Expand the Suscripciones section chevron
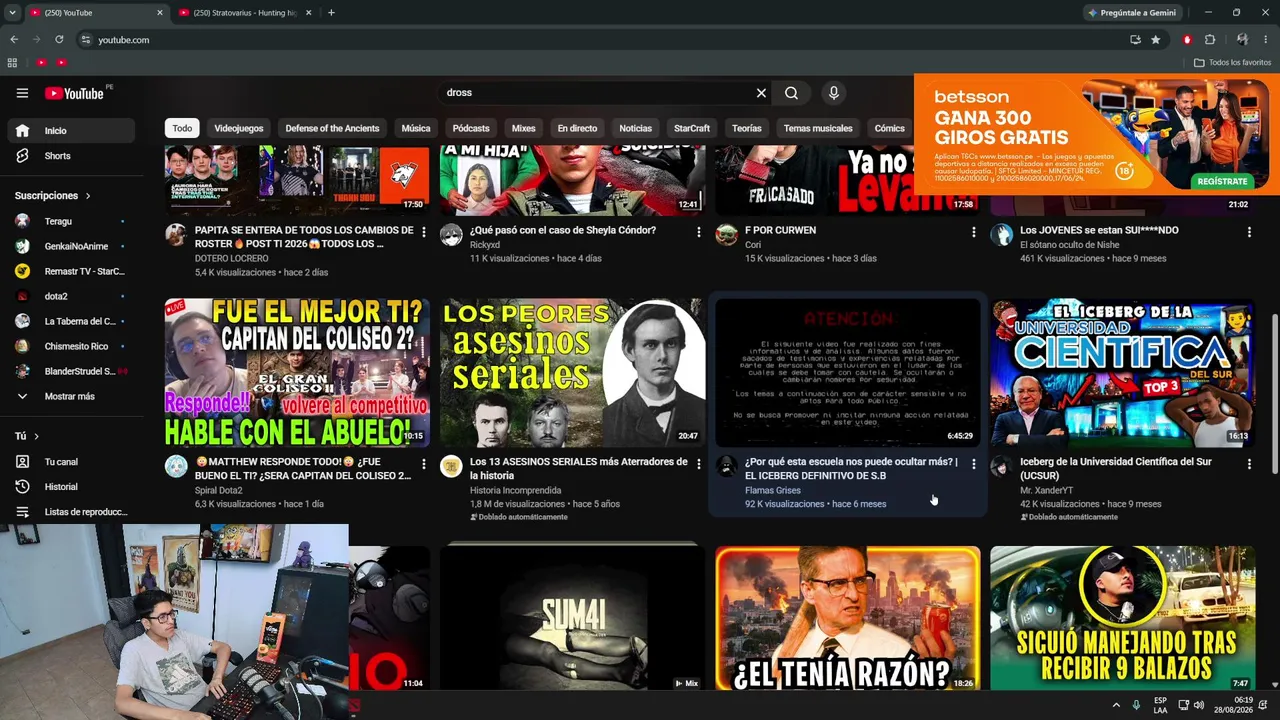Image resolution: width=1280 pixels, height=720 pixels. point(88,196)
